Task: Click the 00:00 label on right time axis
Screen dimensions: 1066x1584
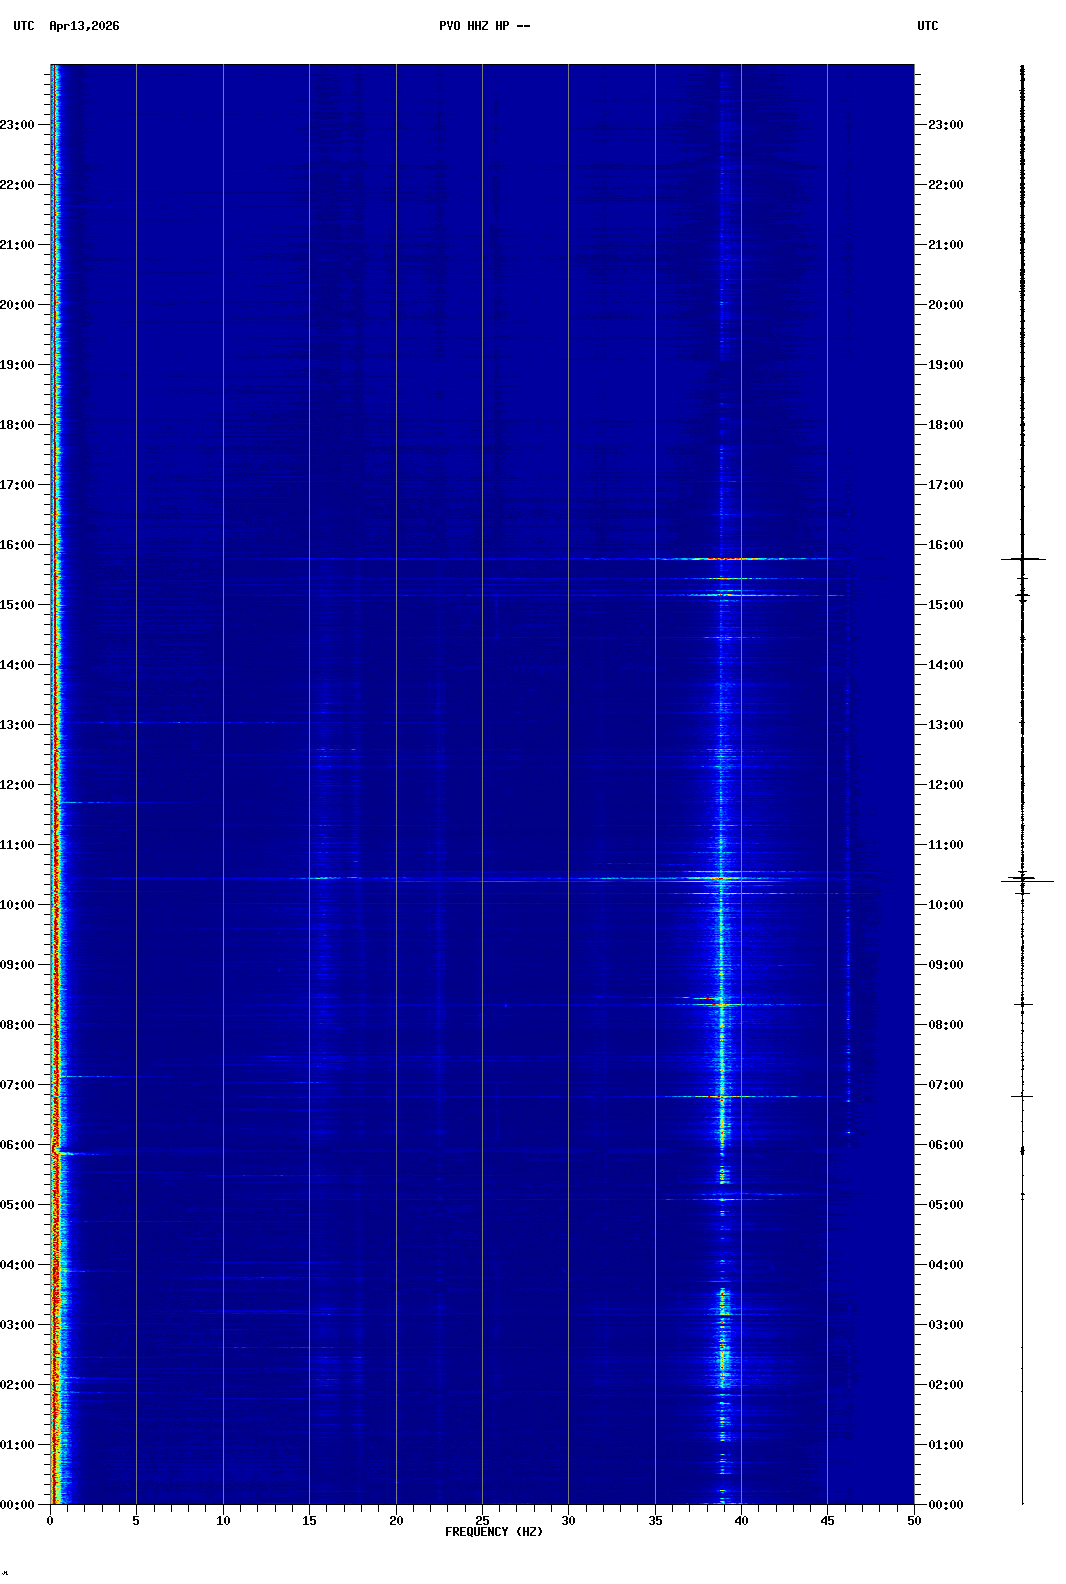Action: (x=945, y=1505)
